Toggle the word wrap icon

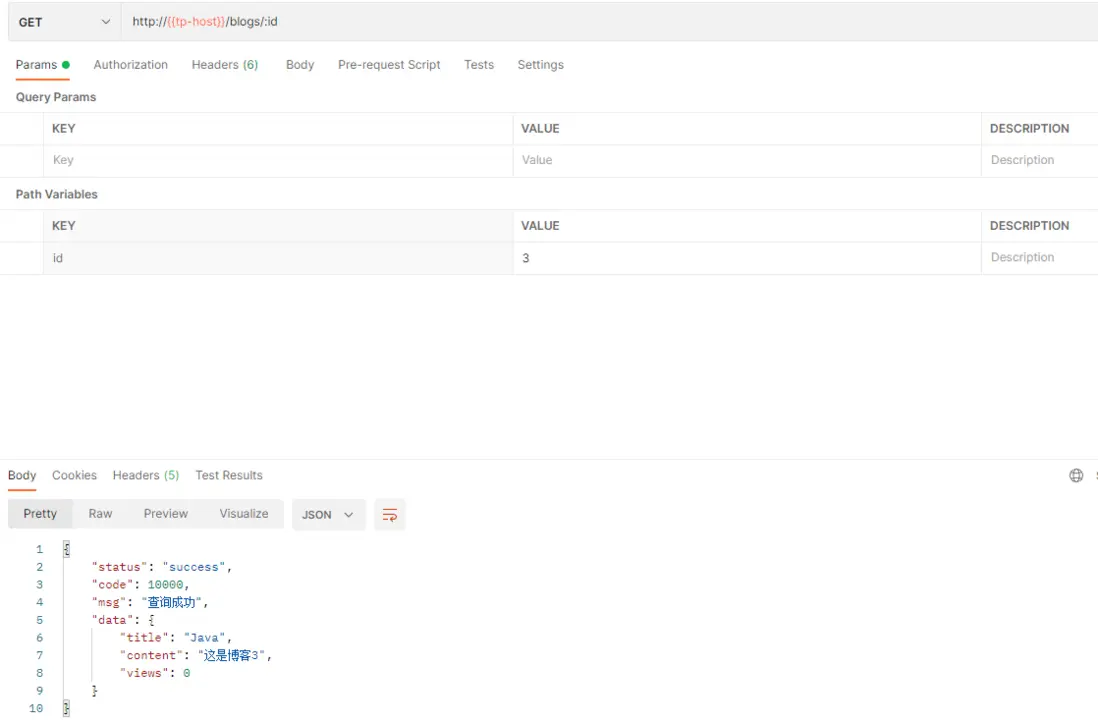tap(390, 515)
